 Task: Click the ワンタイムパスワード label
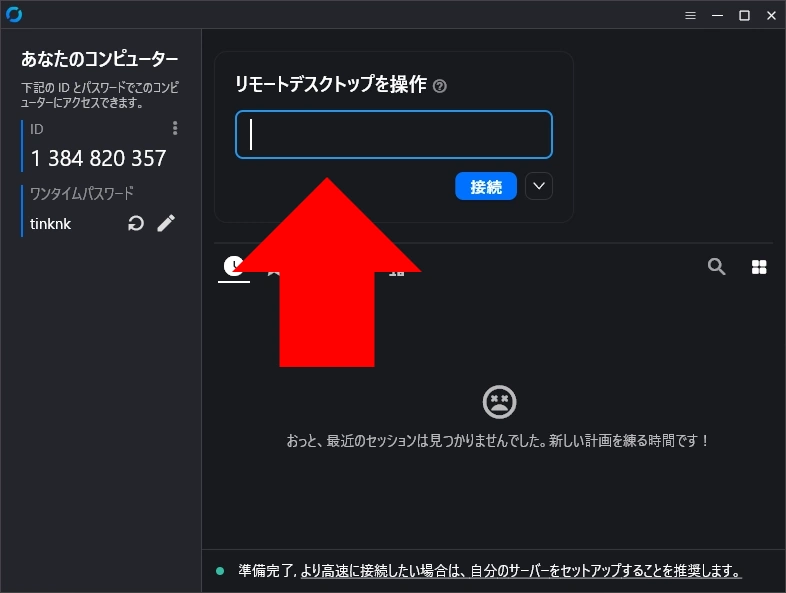pos(82,193)
